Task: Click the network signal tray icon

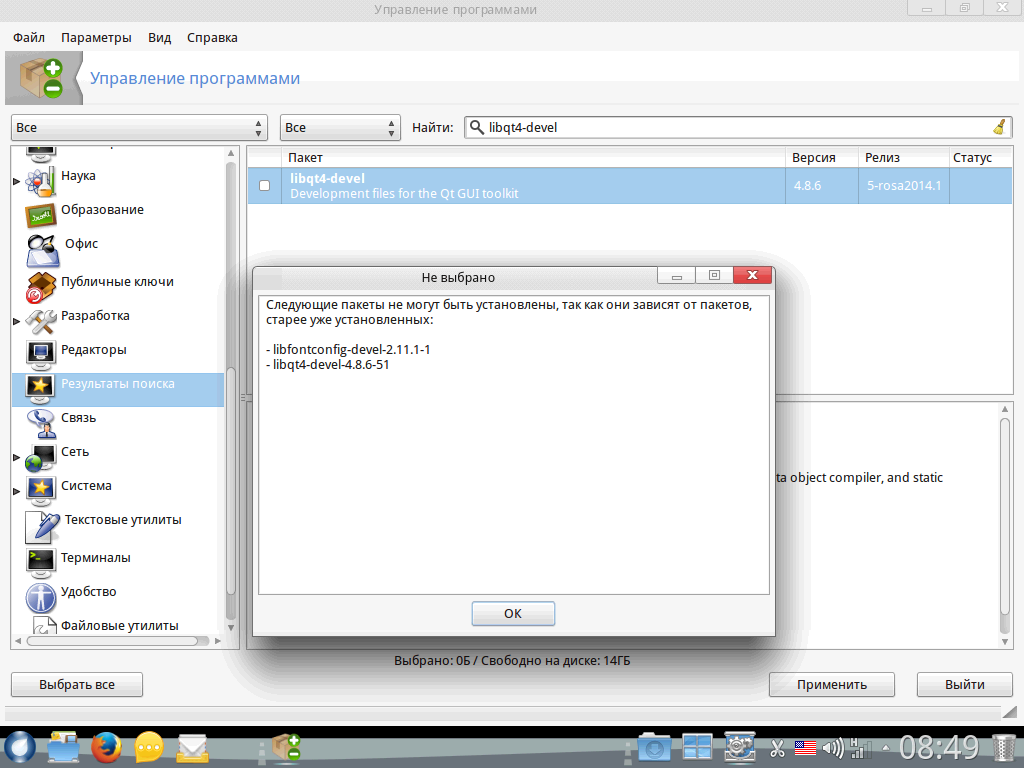Action: (x=861, y=748)
